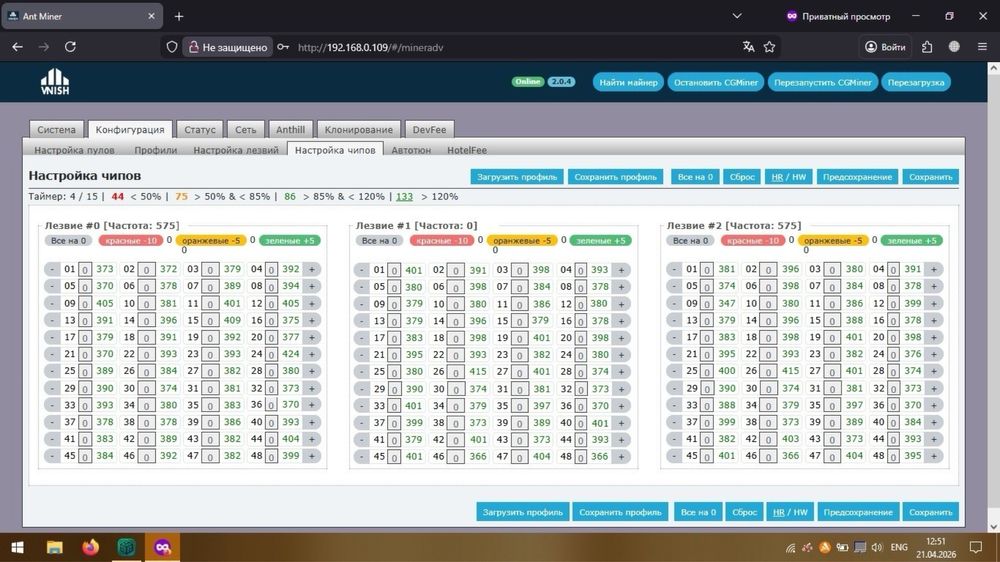This screenshot has width=1000, height=562.
Task: Decrease row 01 with minus on Лезвие #0
Action: click(52, 269)
